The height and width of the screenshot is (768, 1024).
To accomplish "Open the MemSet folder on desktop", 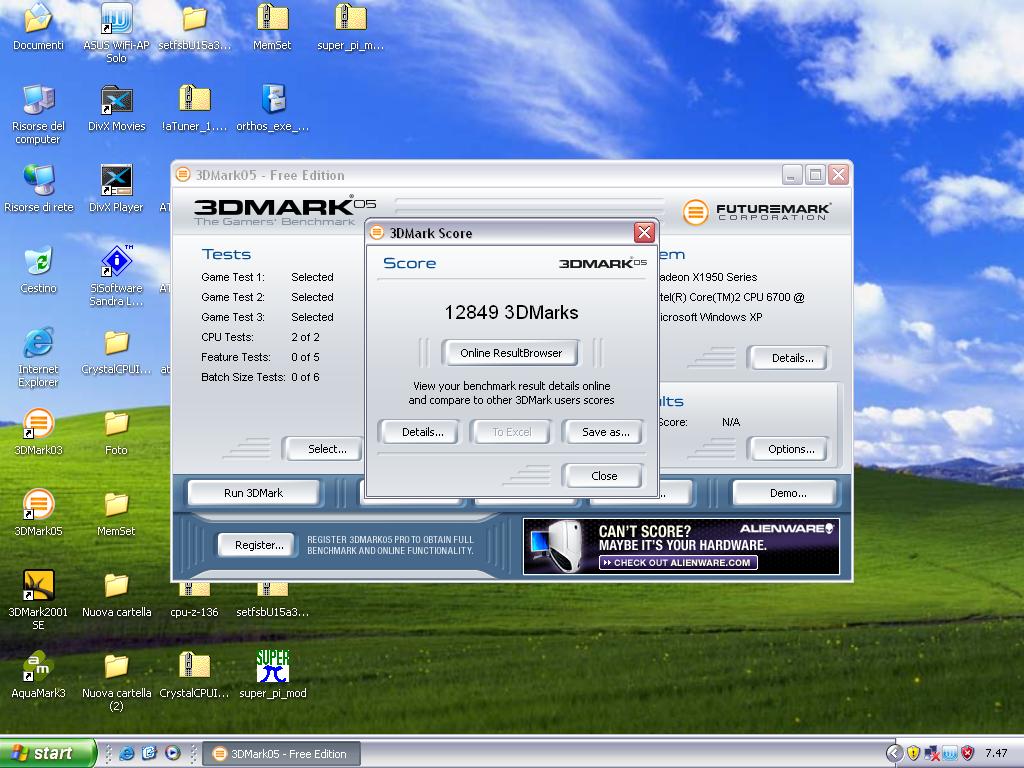I will click(x=116, y=506).
